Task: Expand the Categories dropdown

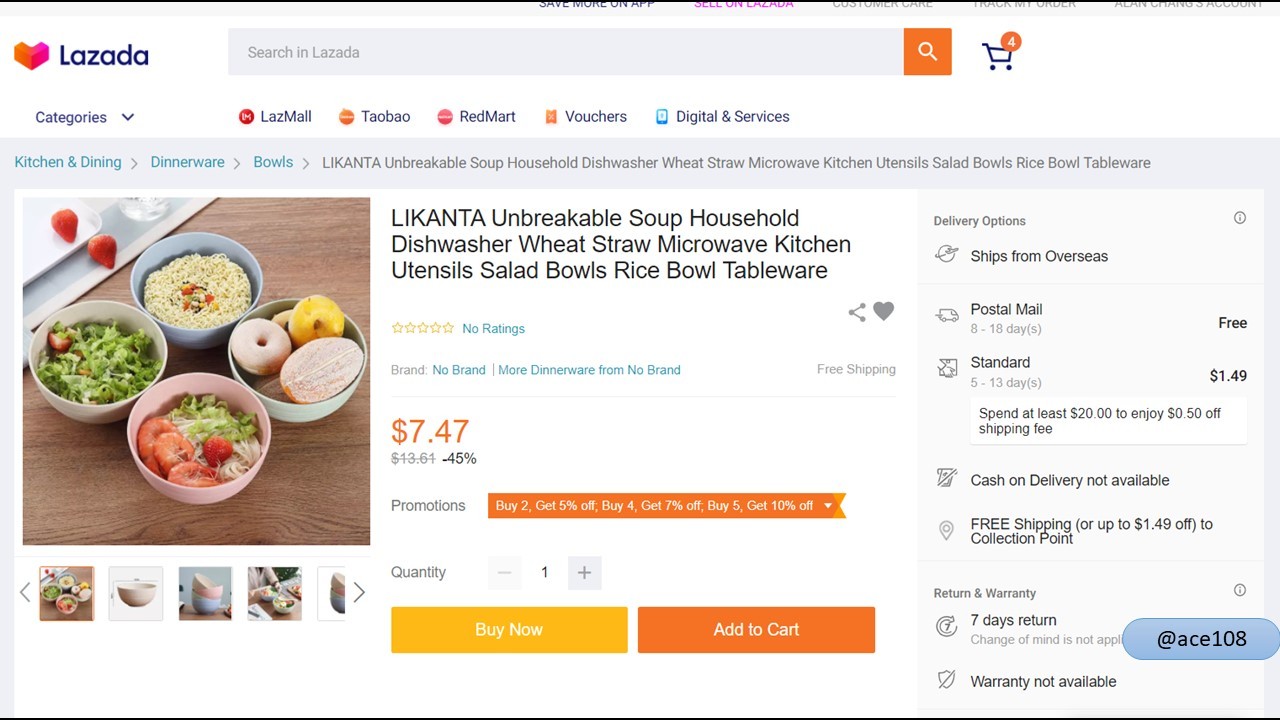Action: (84, 117)
